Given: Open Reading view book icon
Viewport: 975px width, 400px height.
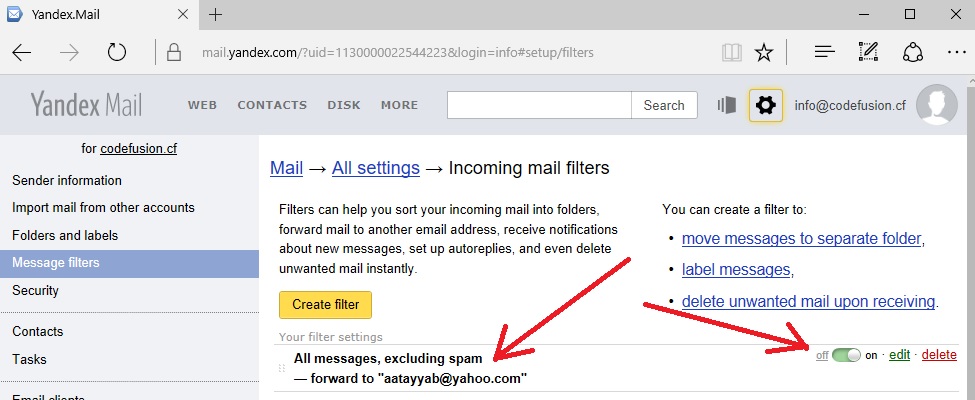Looking at the screenshot, I should 732,53.
